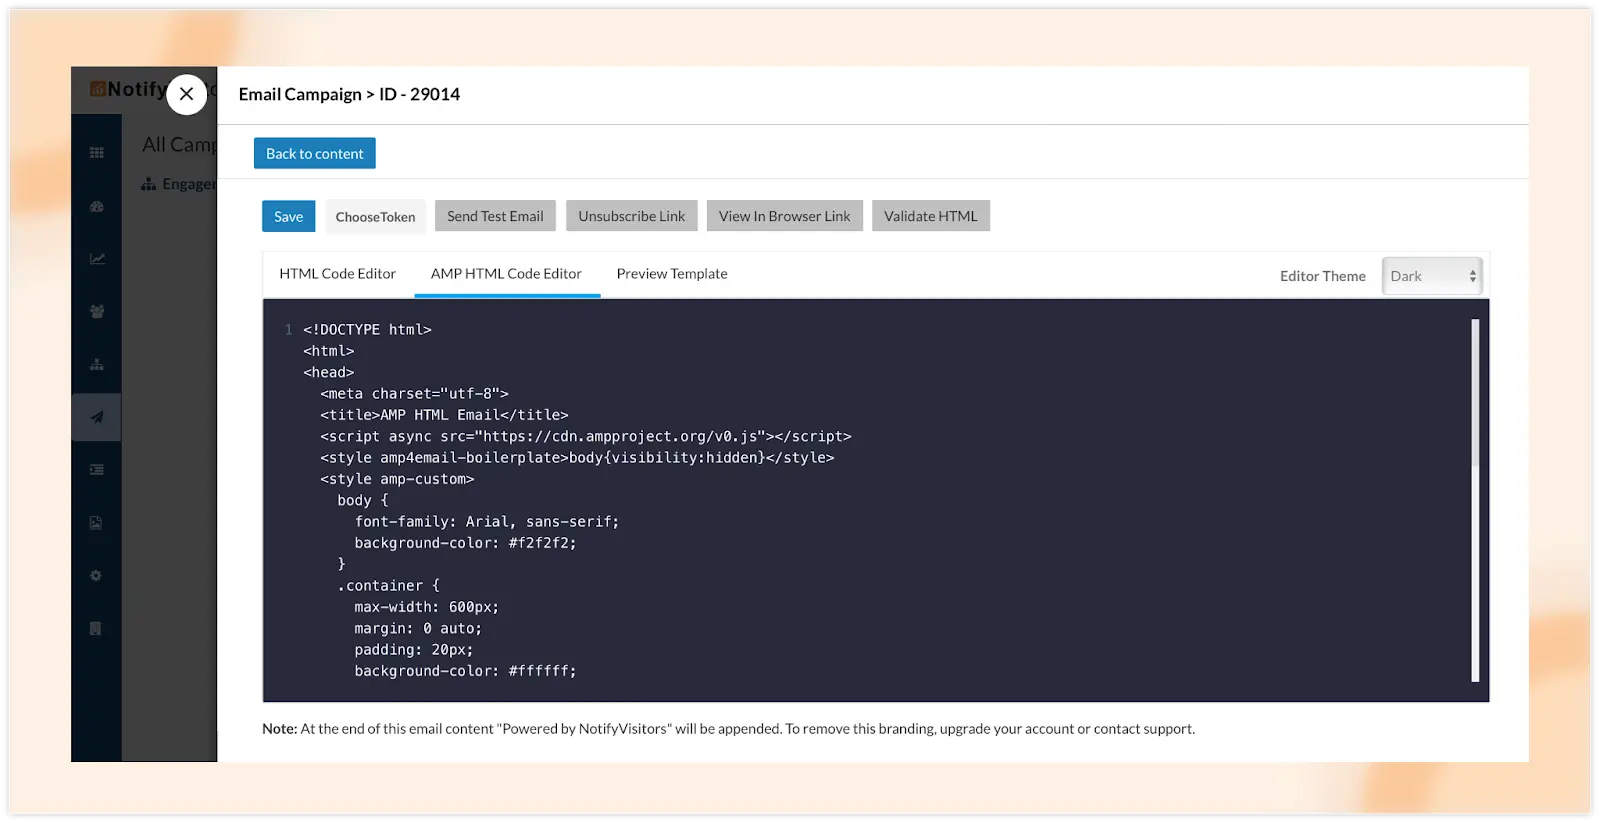
Task: Select the AMP HTML Code Editor tab
Action: click(506, 274)
